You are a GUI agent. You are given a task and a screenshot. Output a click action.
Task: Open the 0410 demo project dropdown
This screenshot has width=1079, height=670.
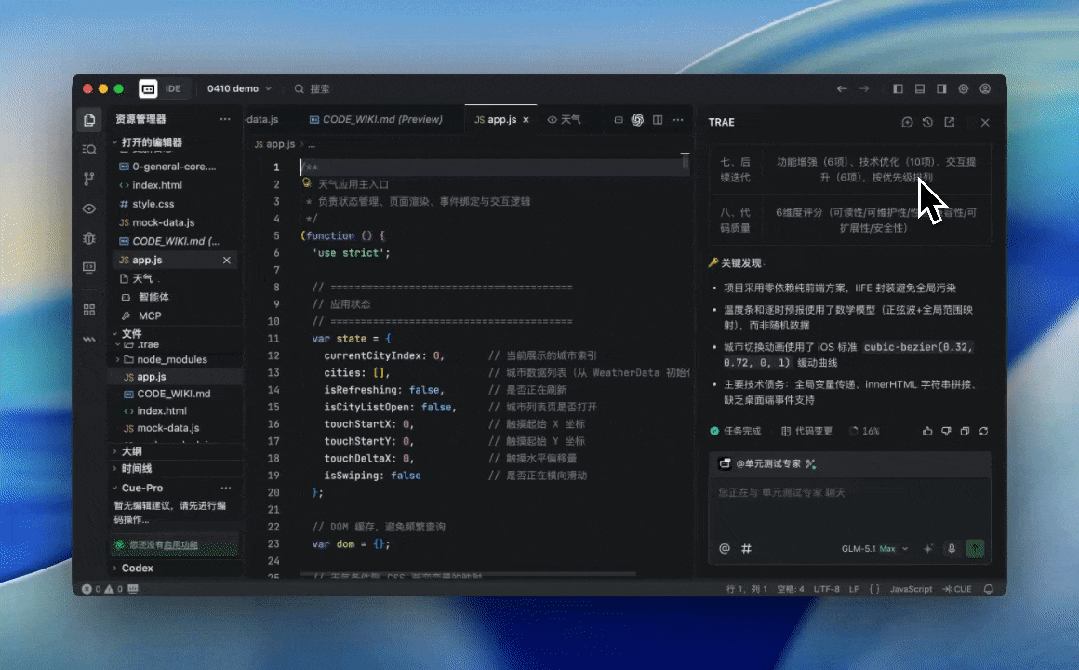point(239,89)
